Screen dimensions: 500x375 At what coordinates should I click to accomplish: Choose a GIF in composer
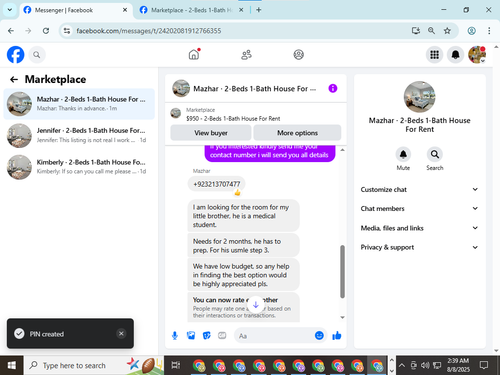[x=222, y=336]
